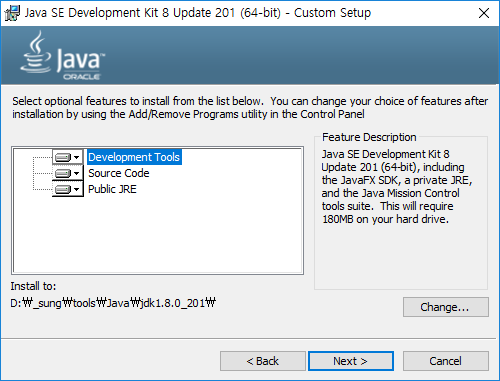This screenshot has height=381, width=500.
Task: Open the Development Tools install option dropdown arrow
Action: [x=77, y=157]
